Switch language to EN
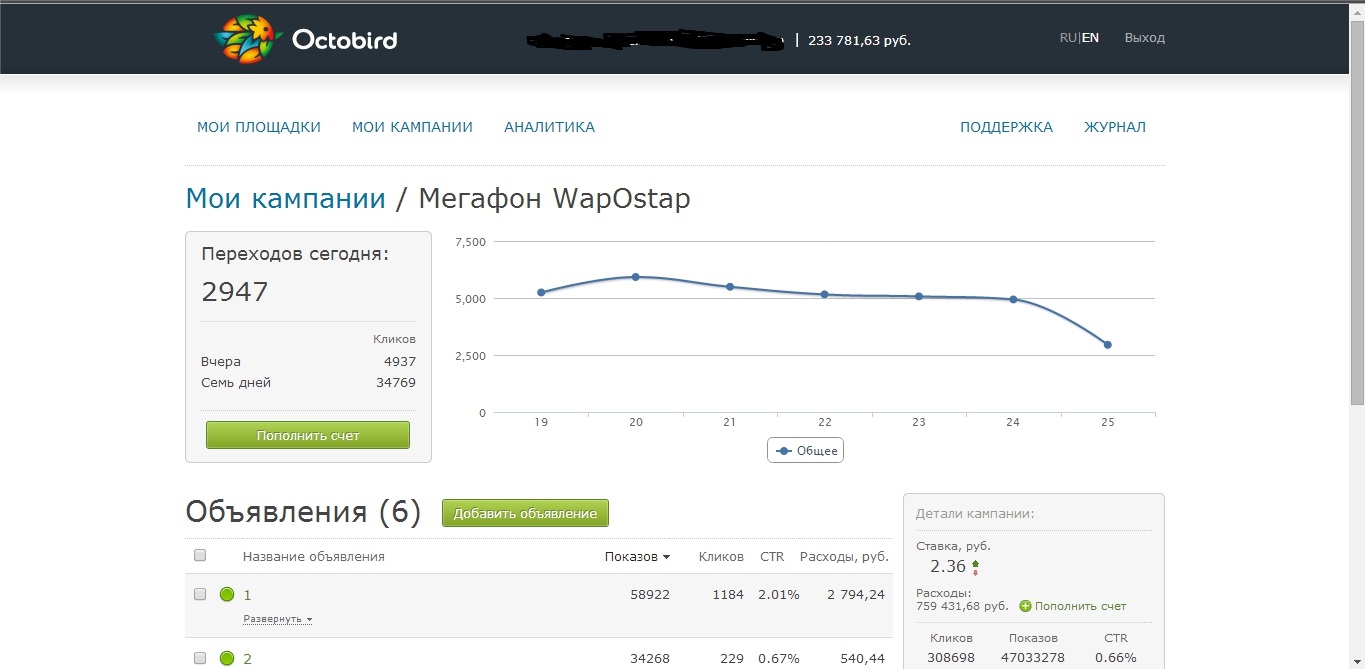 pos(1090,38)
